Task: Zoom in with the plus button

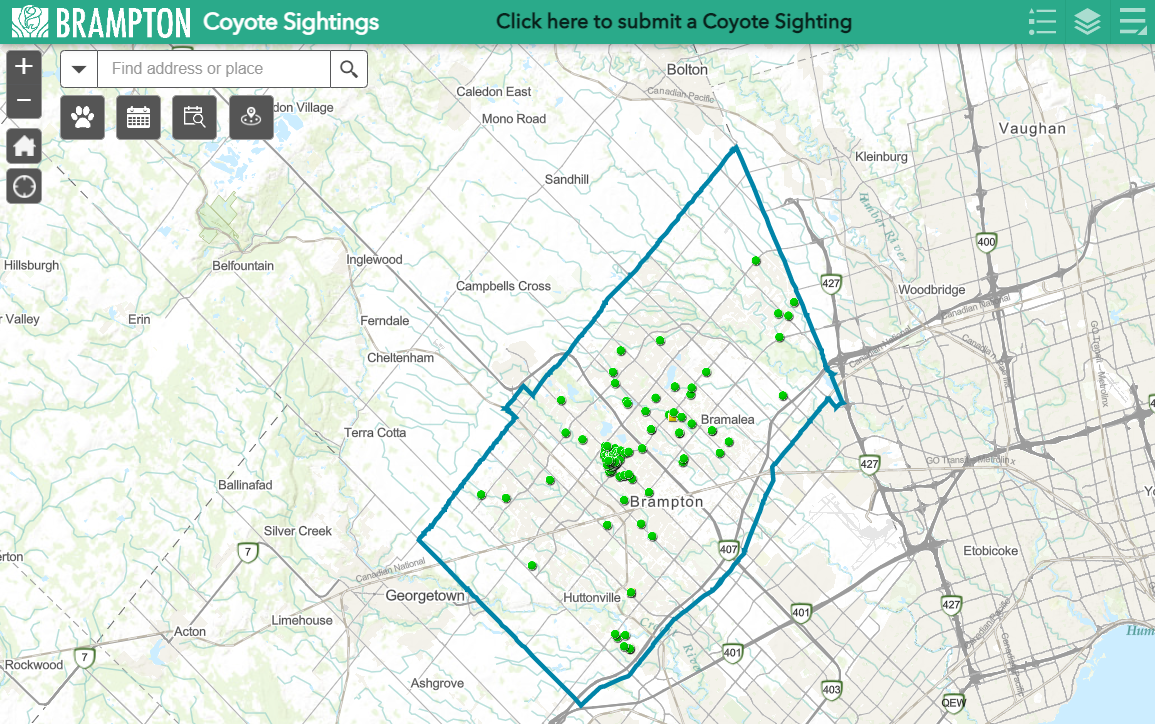Action: pos(23,66)
